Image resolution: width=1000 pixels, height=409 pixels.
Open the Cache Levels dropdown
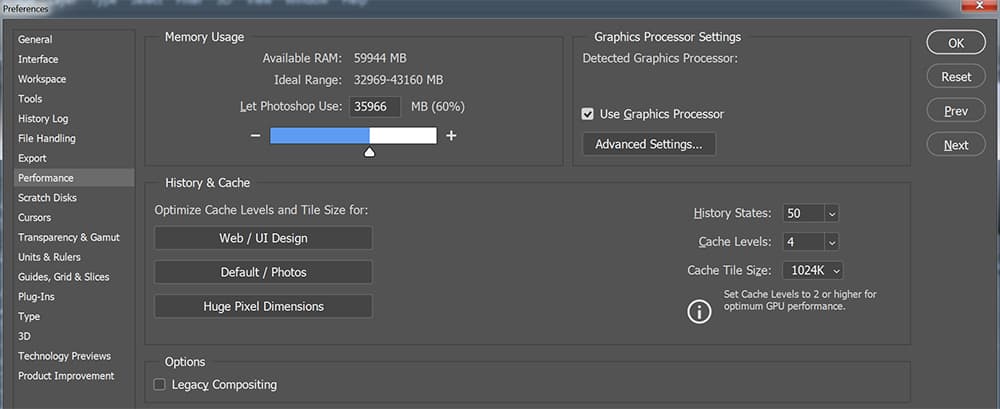click(832, 242)
